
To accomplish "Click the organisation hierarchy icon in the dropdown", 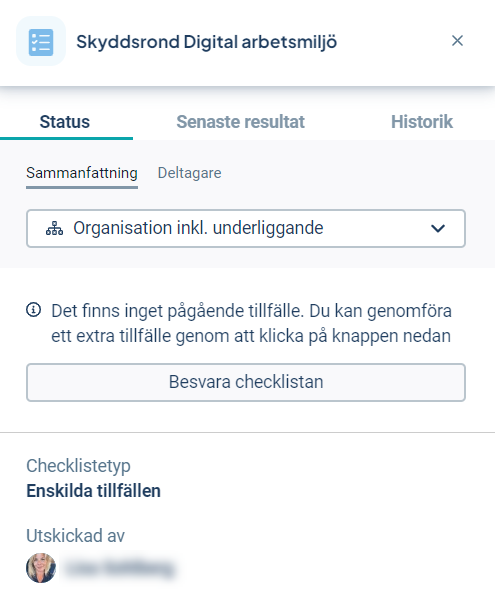I will point(54,228).
